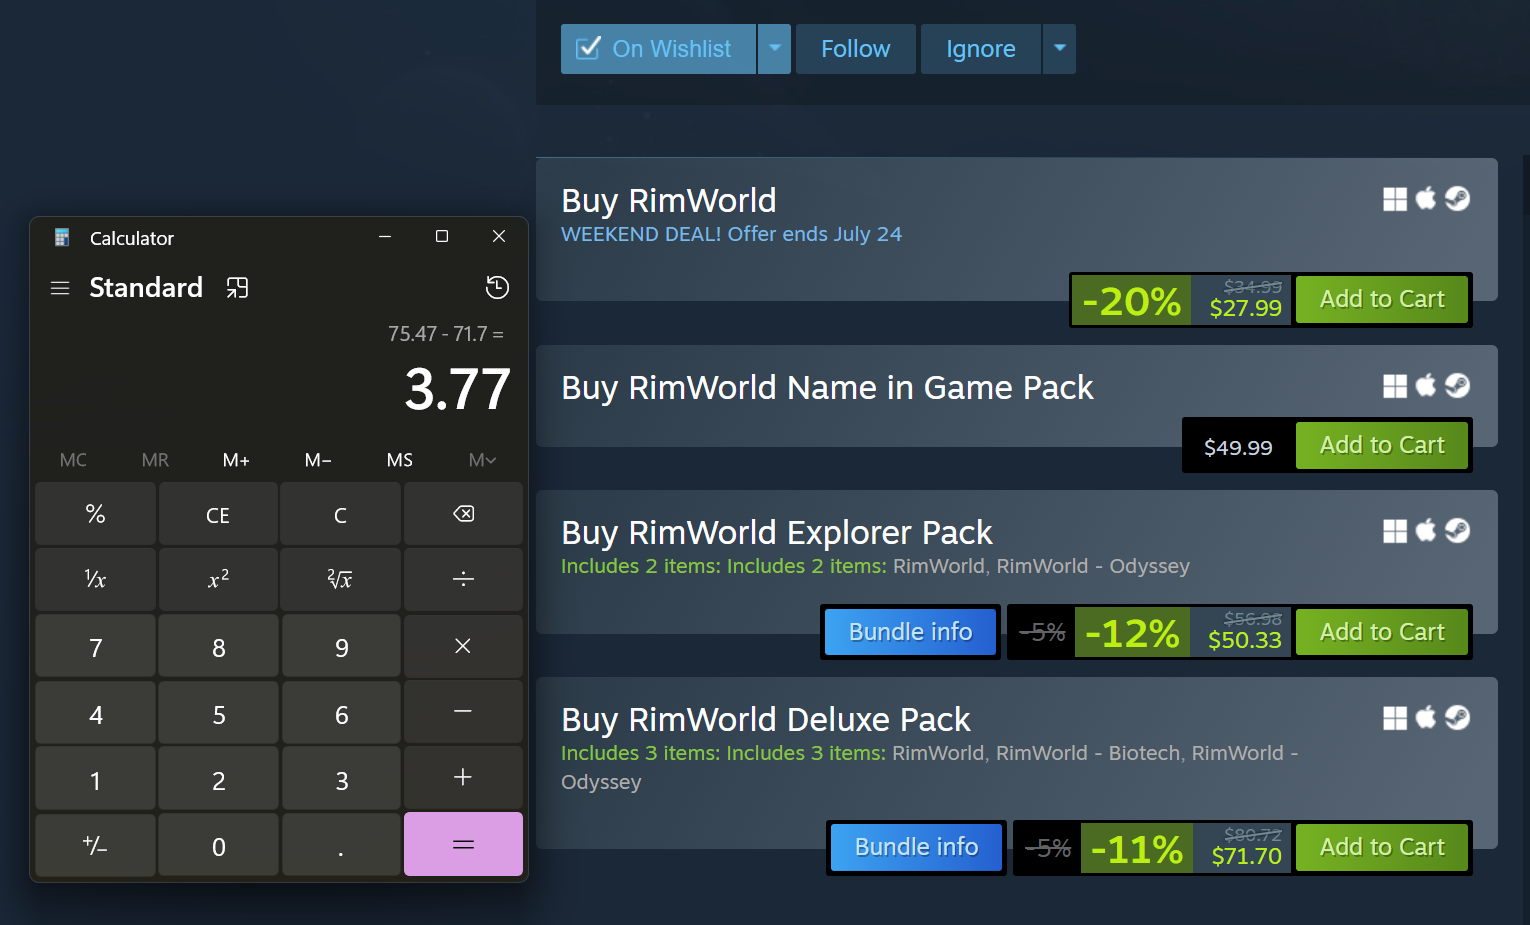
Task: Click Apple platform icon on Buy RimWorld row
Action: [1426, 198]
